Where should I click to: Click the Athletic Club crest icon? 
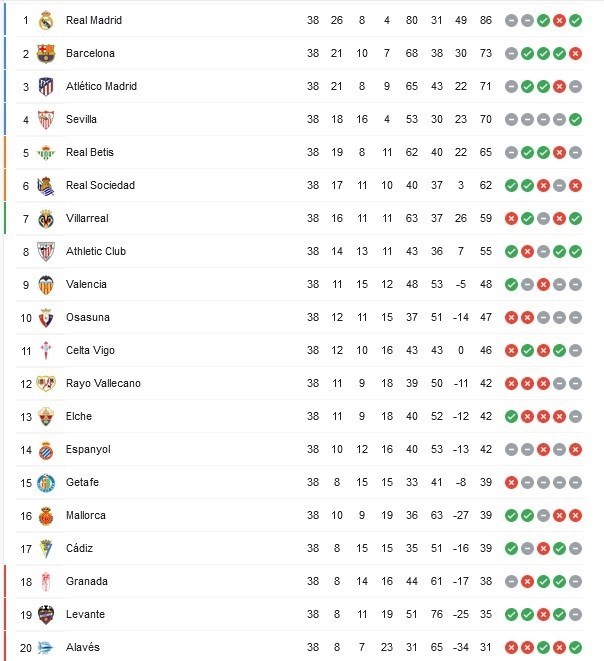click(x=45, y=251)
